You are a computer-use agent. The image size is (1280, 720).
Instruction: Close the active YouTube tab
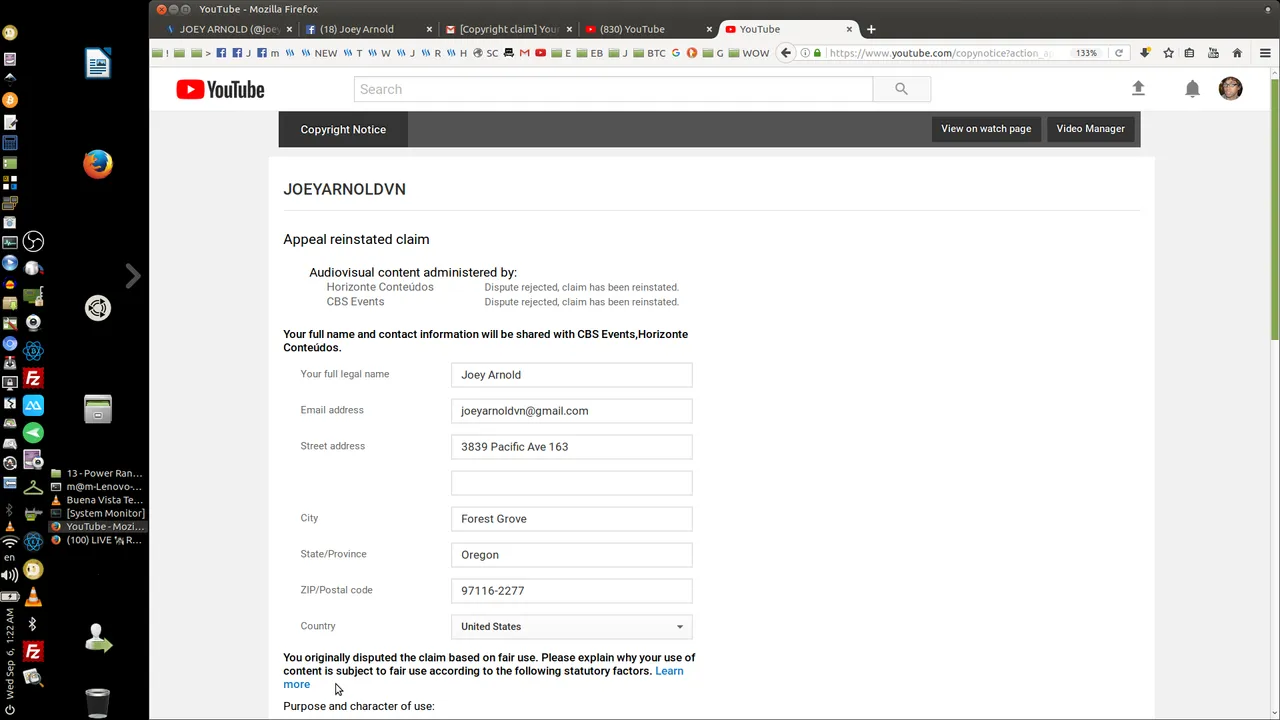(849, 29)
